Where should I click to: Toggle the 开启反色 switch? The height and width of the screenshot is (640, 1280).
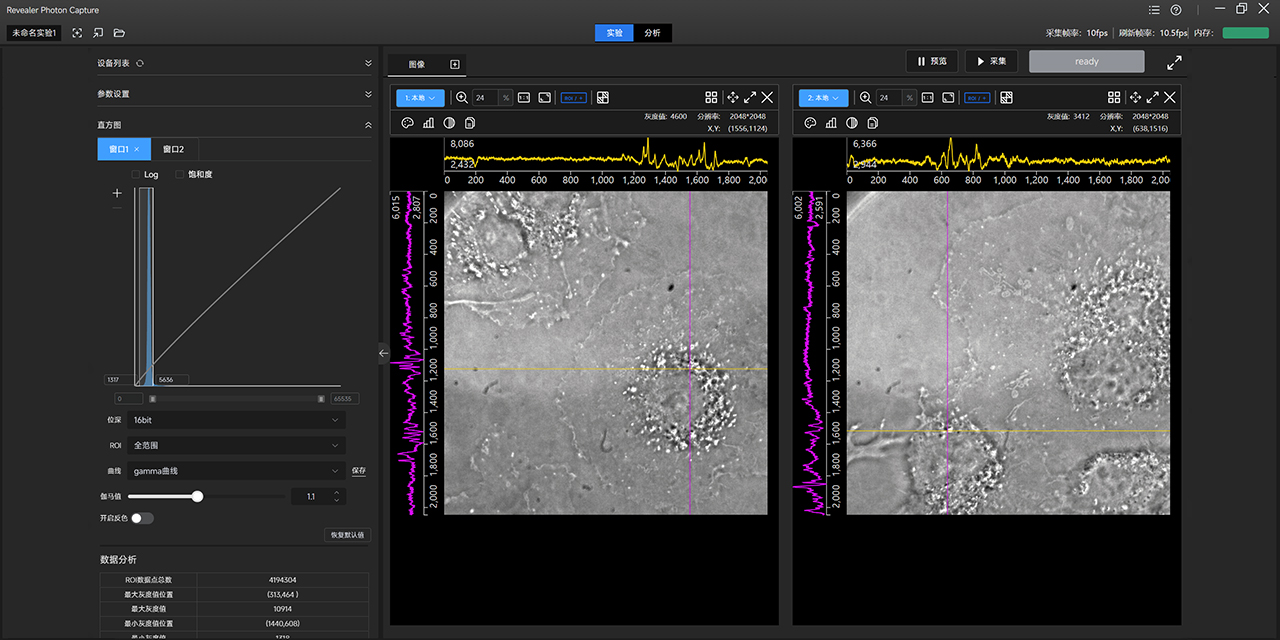[141, 518]
